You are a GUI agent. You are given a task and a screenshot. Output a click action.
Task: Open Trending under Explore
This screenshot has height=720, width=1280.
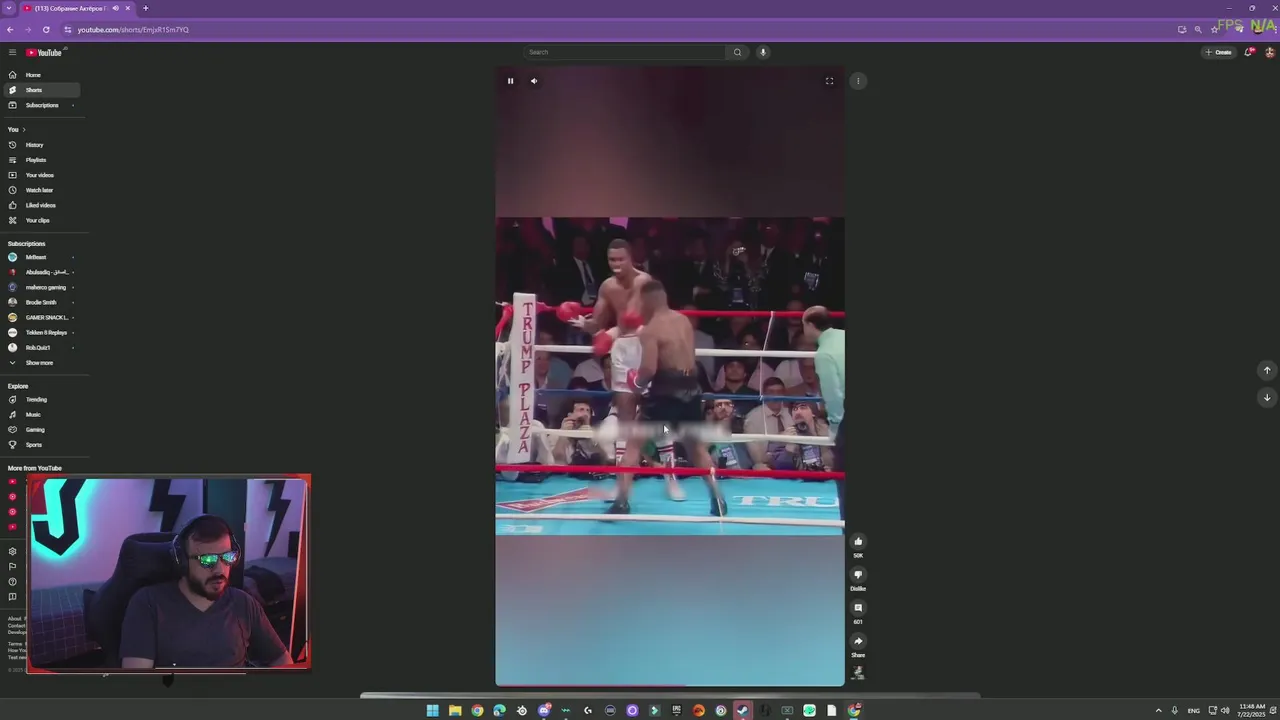click(40, 399)
